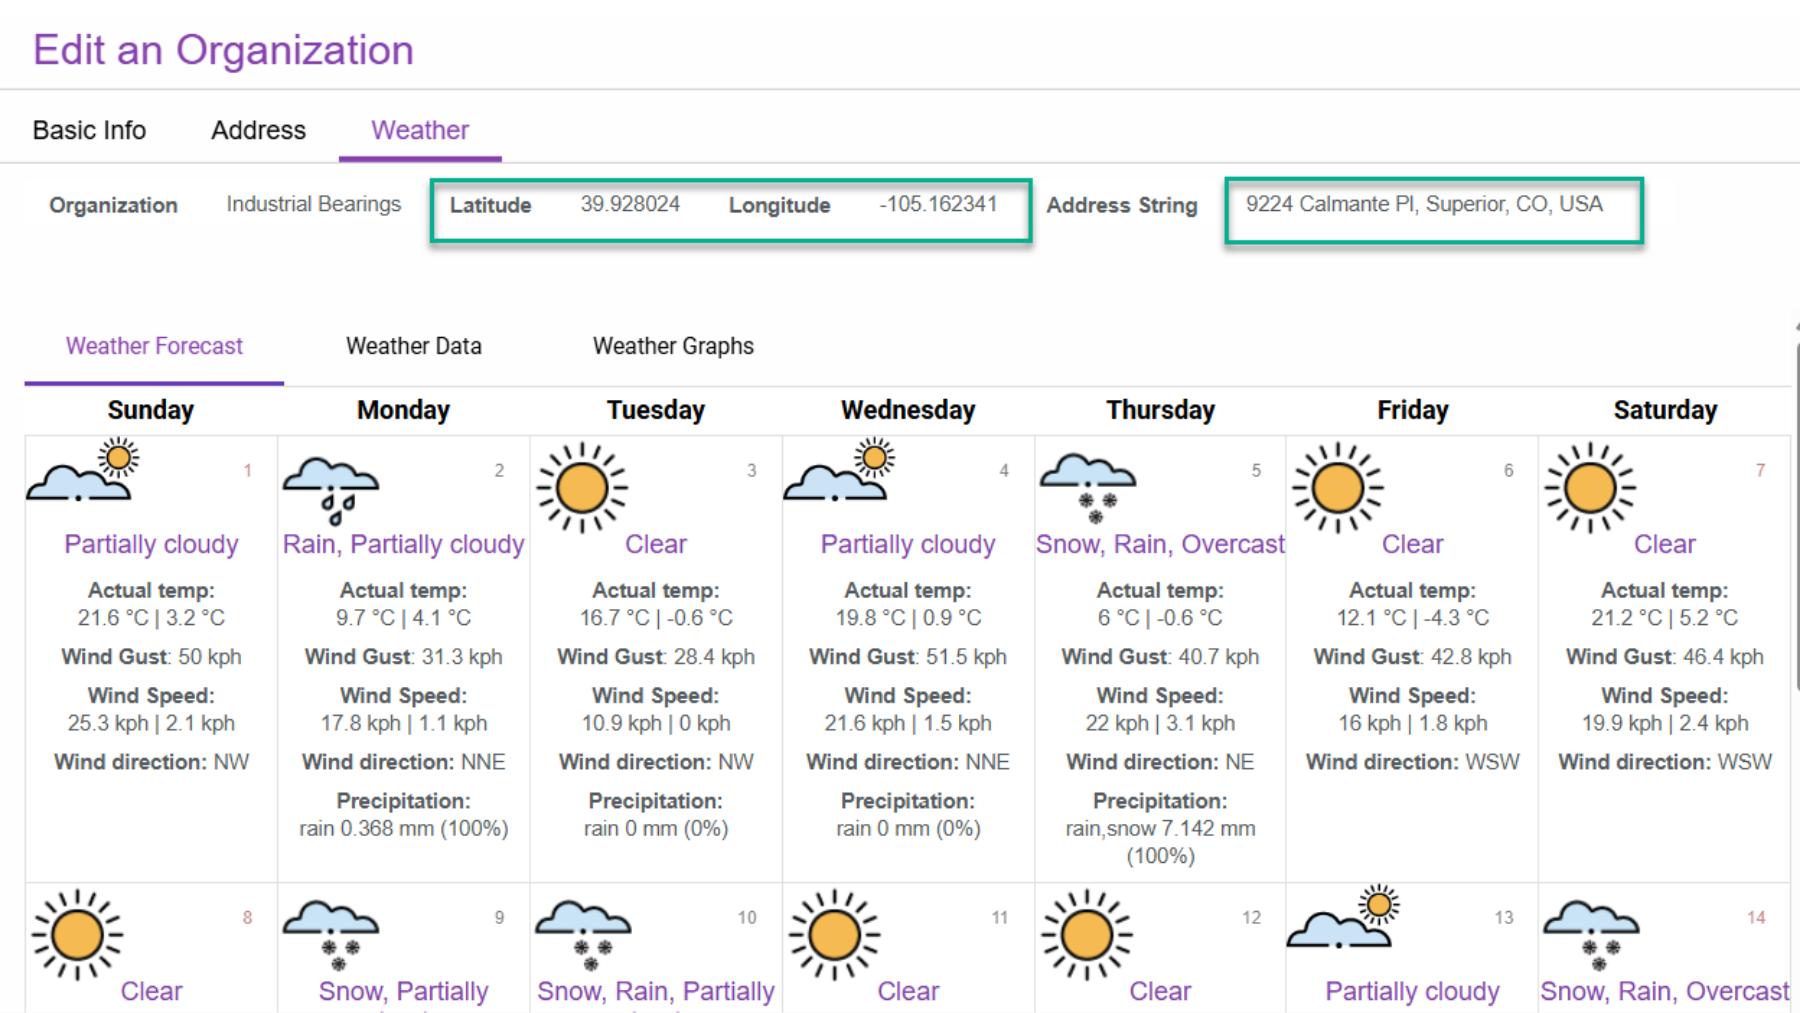Click Thursday's Snow, Rain, Overcast label day 5
Viewport: 1800px width, 1013px height.
[x=1160, y=544]
